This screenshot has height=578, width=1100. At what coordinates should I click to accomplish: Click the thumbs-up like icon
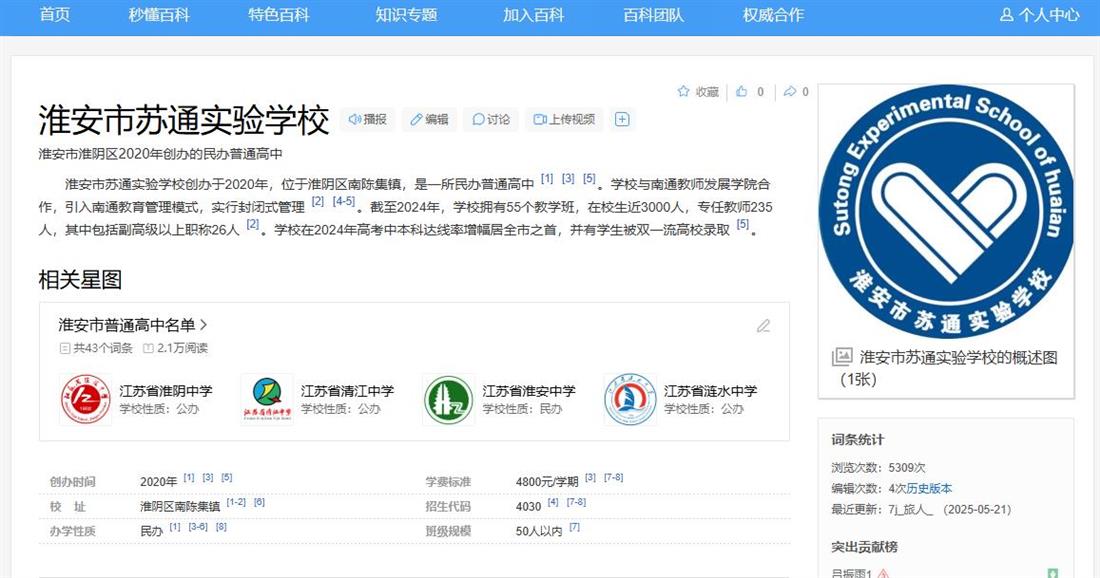(742, 91)
